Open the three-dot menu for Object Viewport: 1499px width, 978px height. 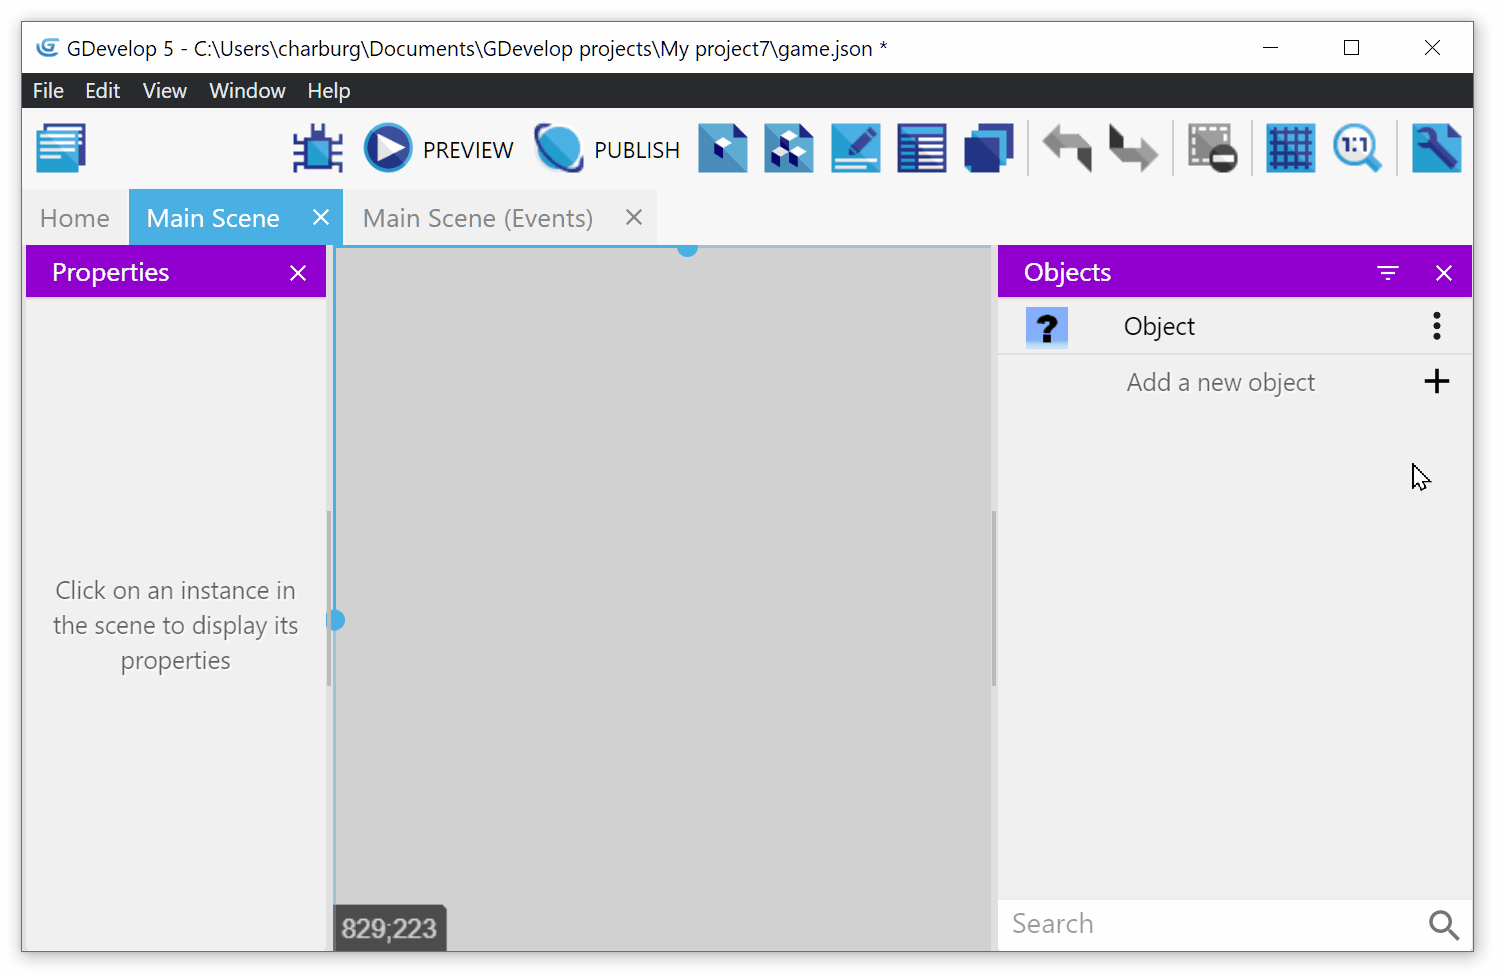click(1436, 326)
